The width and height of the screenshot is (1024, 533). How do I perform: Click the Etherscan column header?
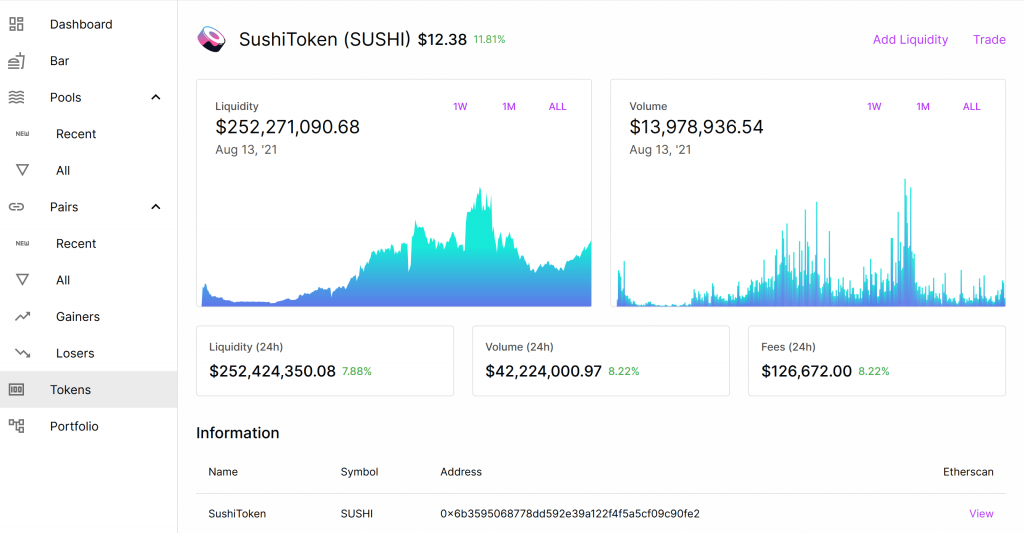968,472
